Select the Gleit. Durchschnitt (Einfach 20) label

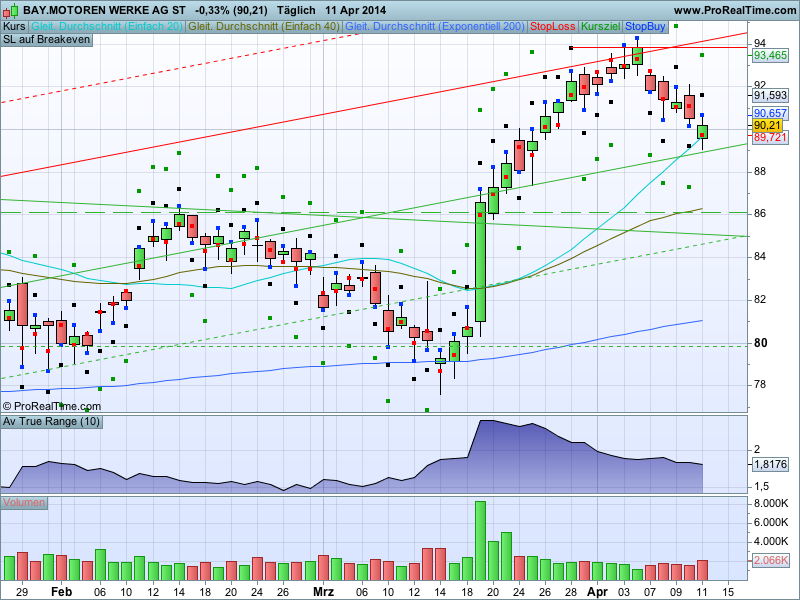pyautogui.click(x=107, y=27)
